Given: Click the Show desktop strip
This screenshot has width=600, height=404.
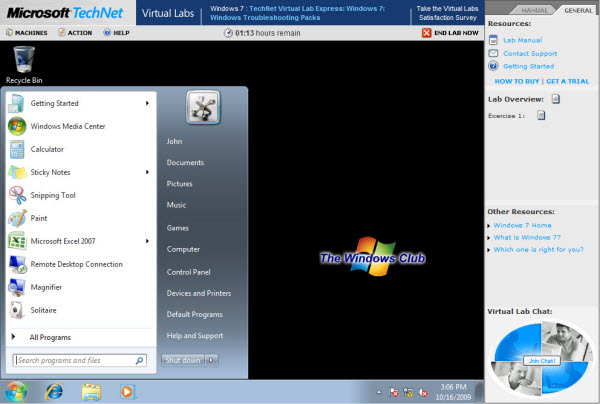Looking at the screenshot, I should (479, 391).
